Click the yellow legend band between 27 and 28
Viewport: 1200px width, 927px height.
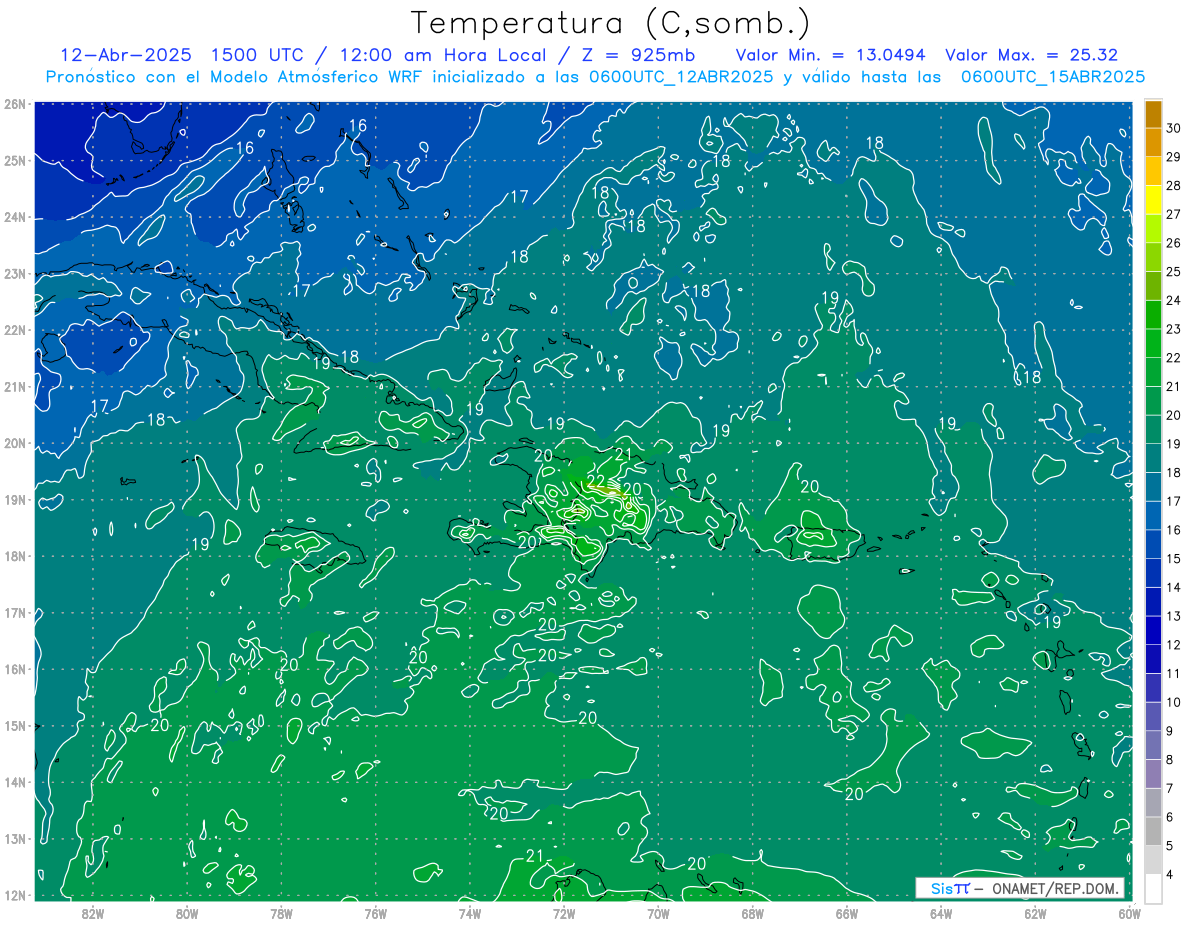click(1153, 200)
